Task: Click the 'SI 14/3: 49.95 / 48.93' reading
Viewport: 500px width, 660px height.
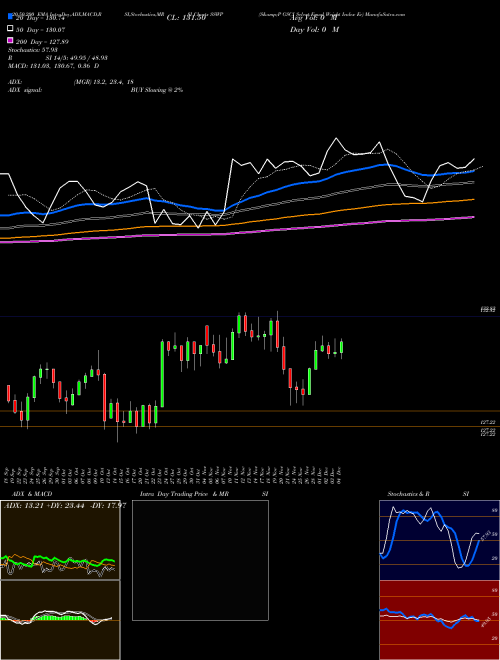Action: [77, 58]
